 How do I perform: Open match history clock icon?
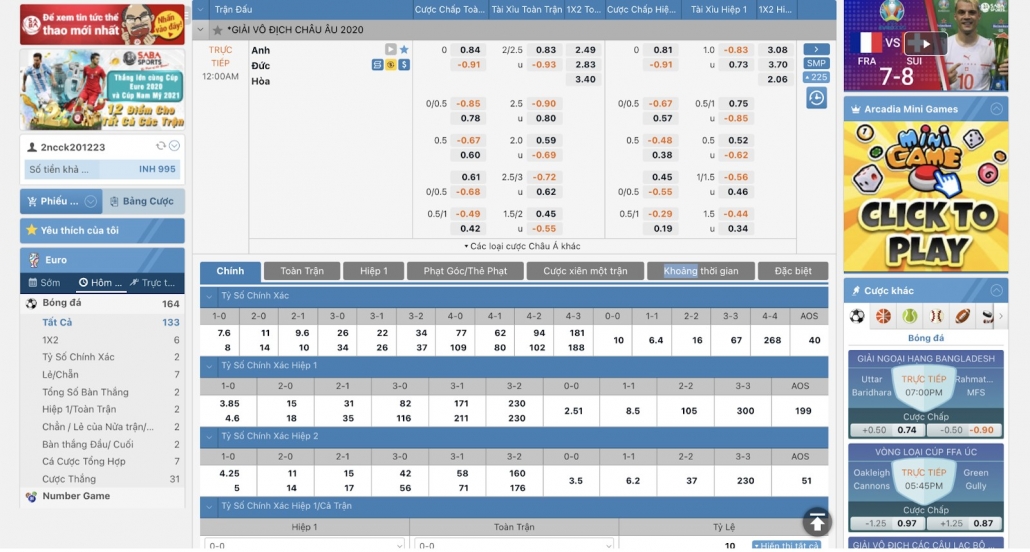click(816, 98)
